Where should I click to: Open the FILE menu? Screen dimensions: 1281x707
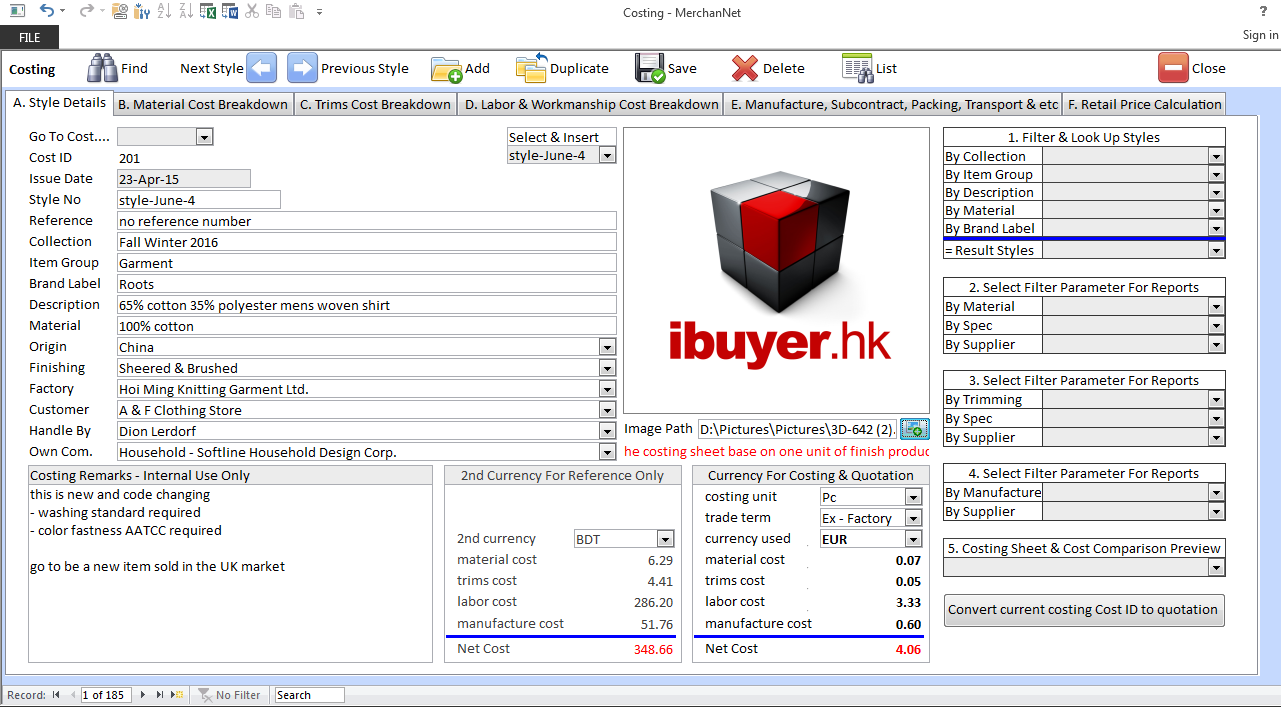click(x=30, y=37)
